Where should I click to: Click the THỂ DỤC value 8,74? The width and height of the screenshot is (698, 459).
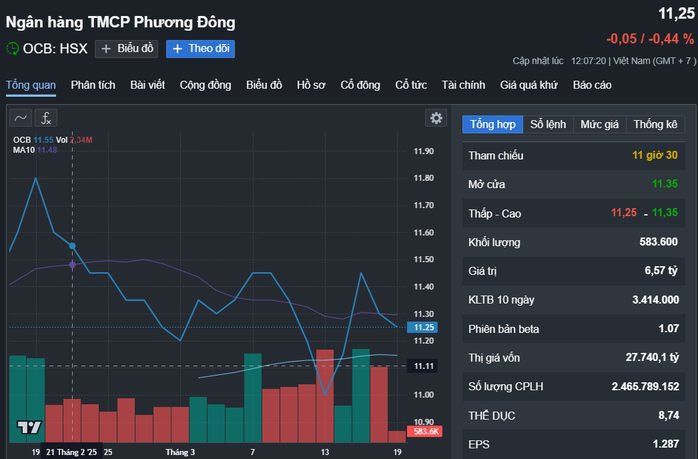point(669,415)
